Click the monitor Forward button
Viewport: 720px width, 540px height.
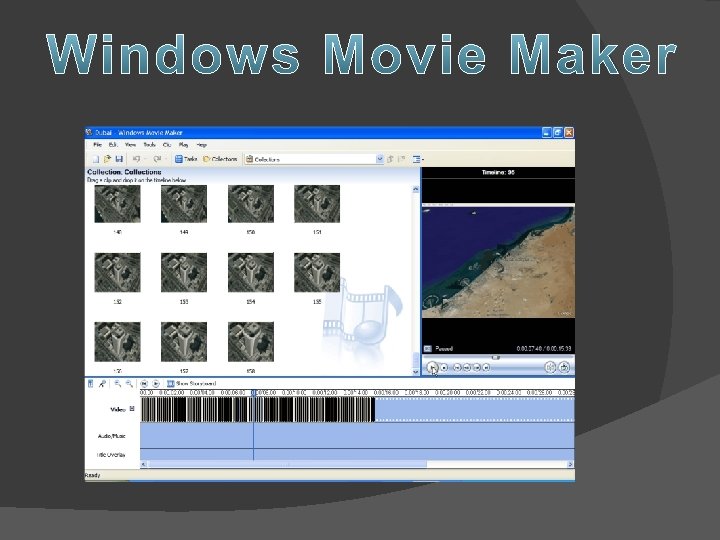click(486, 367)
